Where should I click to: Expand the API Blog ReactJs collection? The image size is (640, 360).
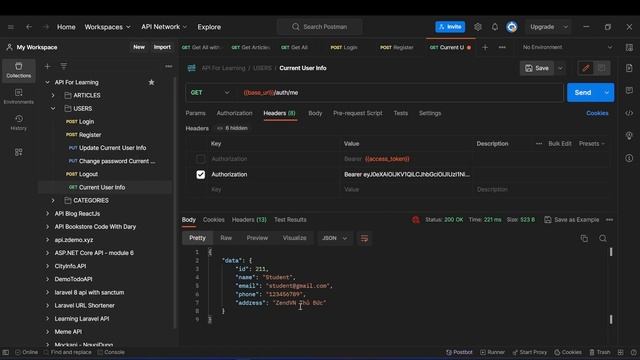47,213
